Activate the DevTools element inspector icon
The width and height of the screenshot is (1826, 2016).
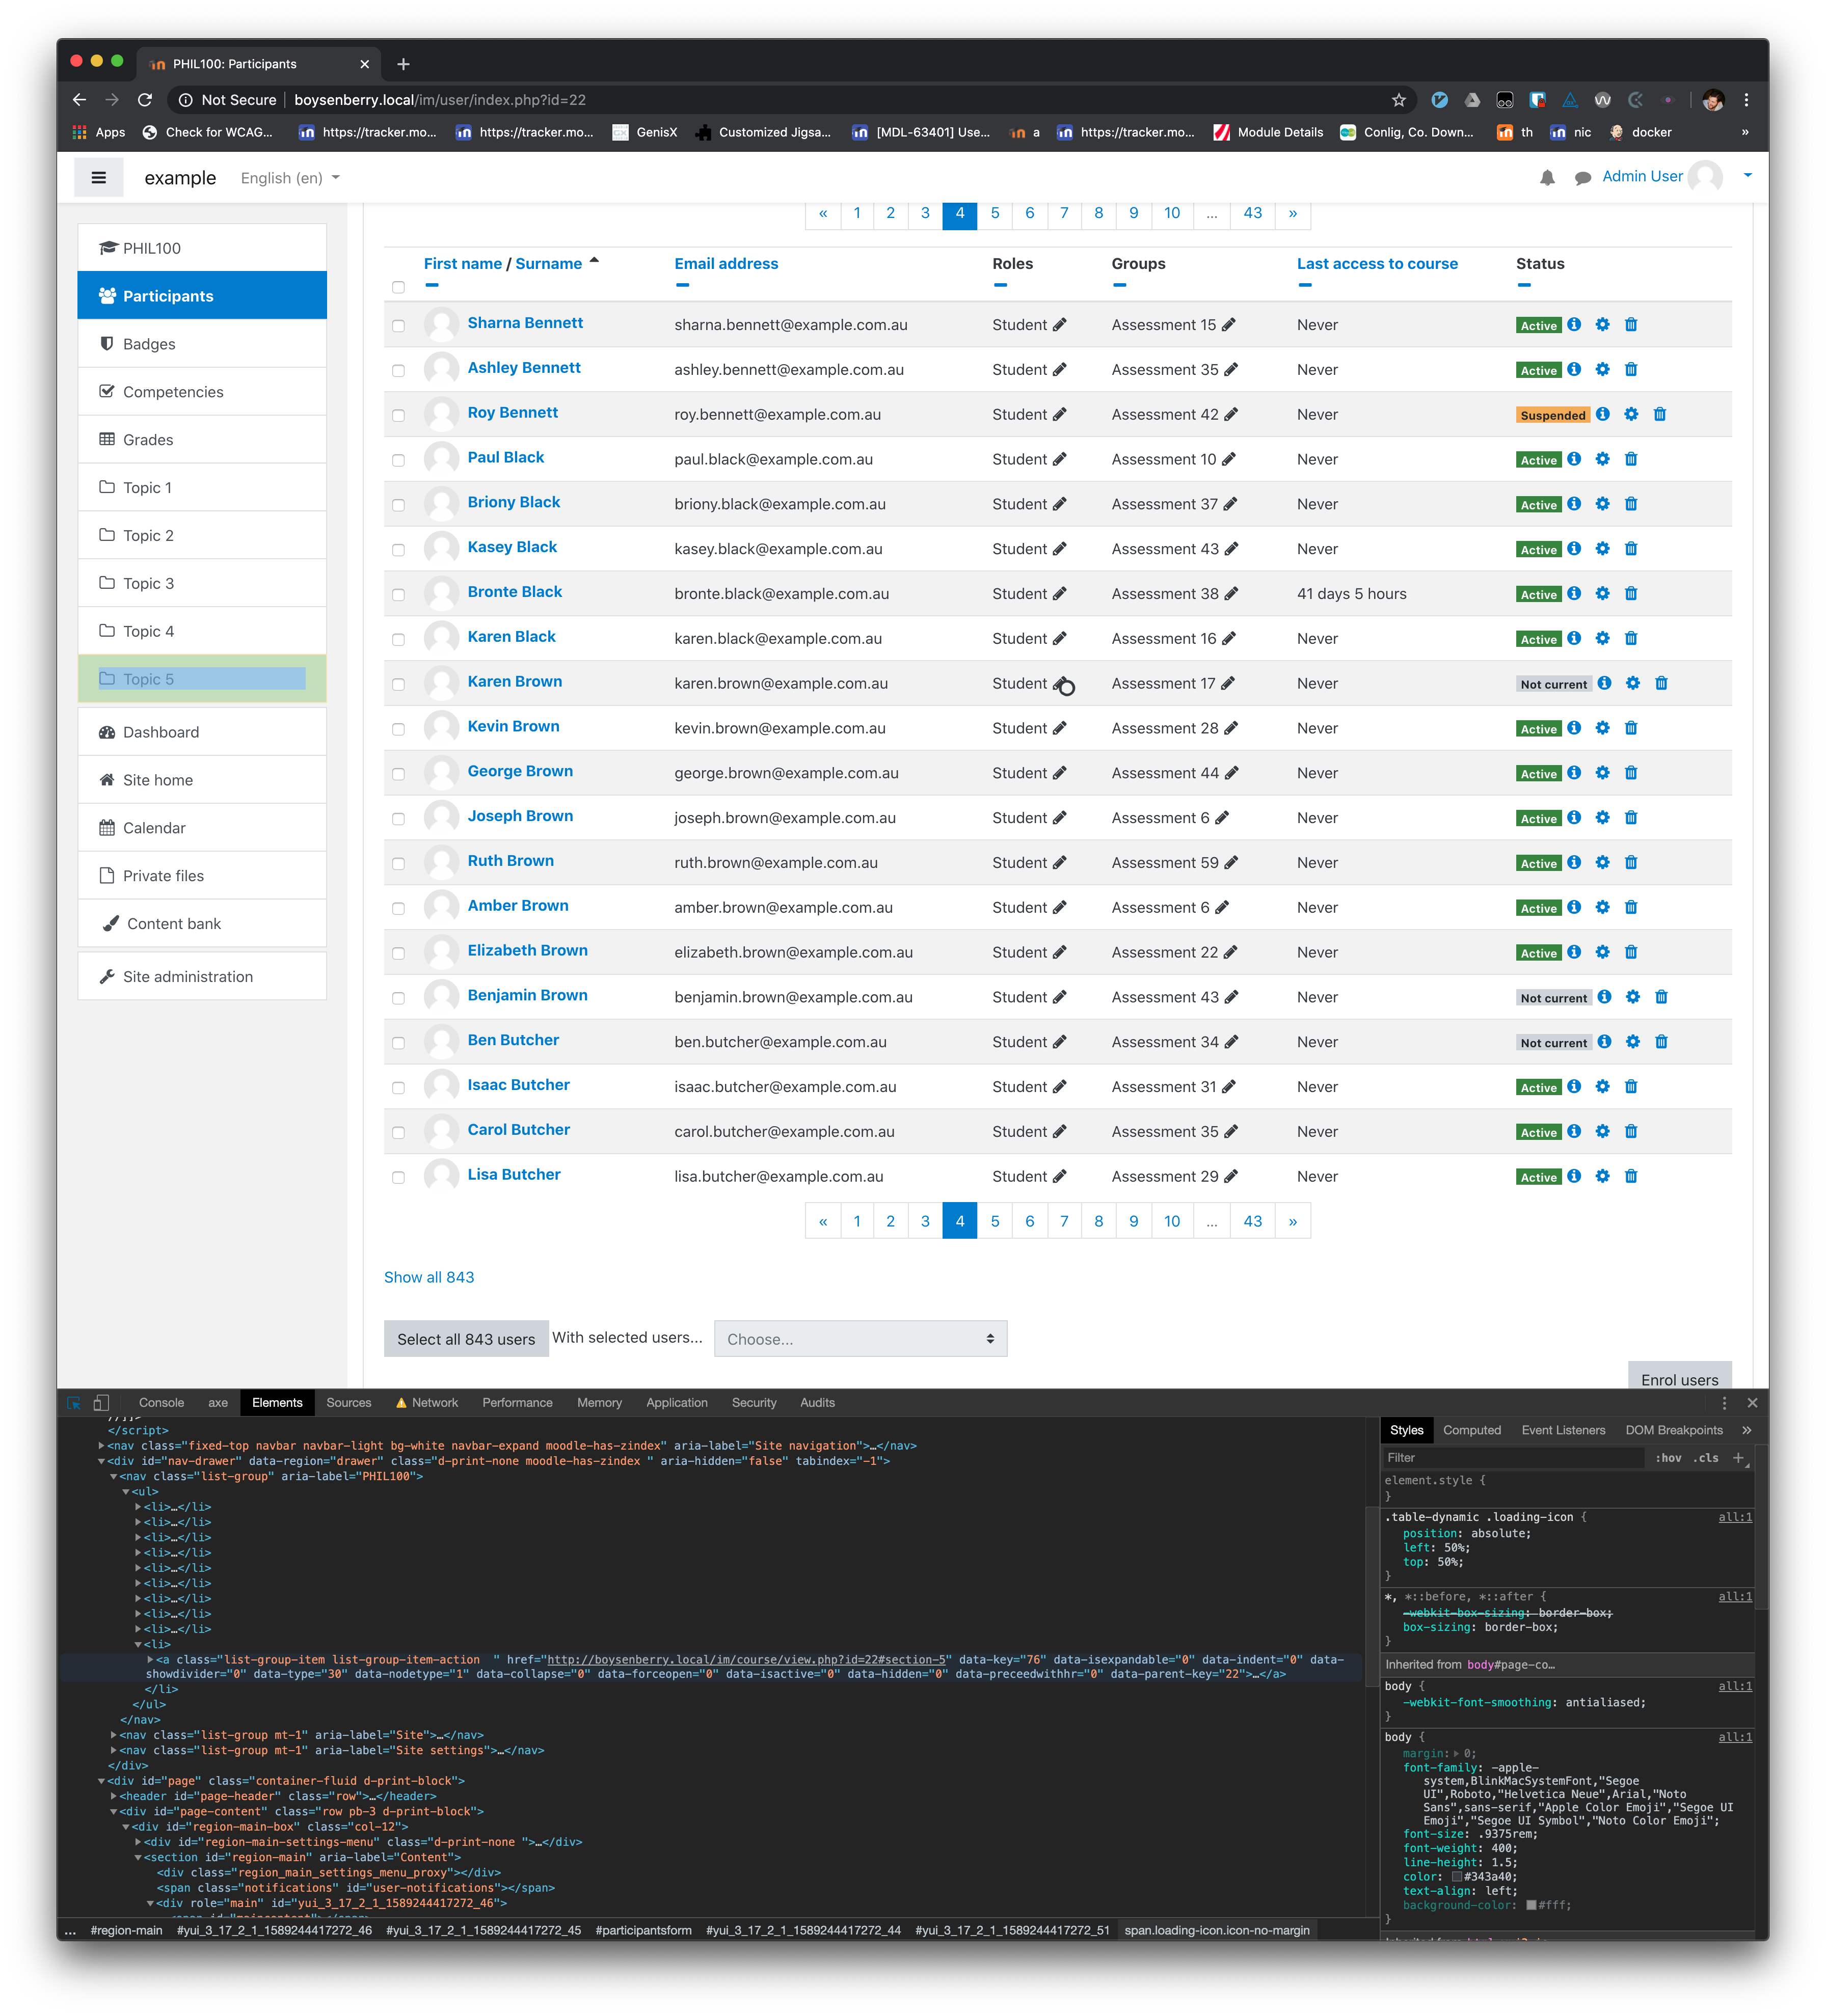74,1403
